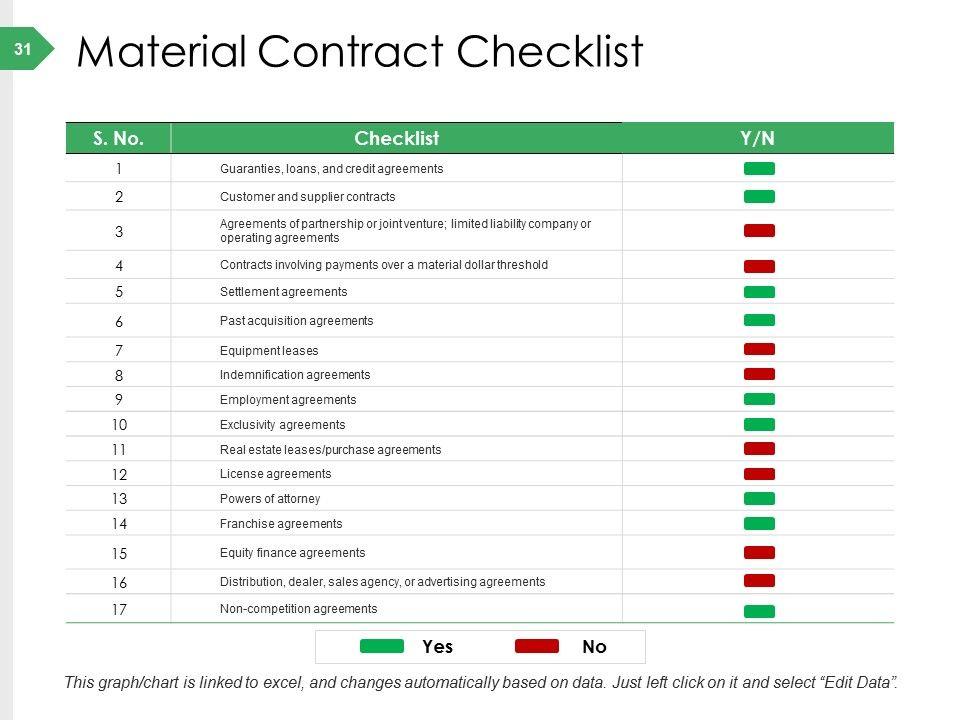This screenshot has height=720, width=960.
Task: Click red indicator for partnership agreements row
Action: [759, 231]
